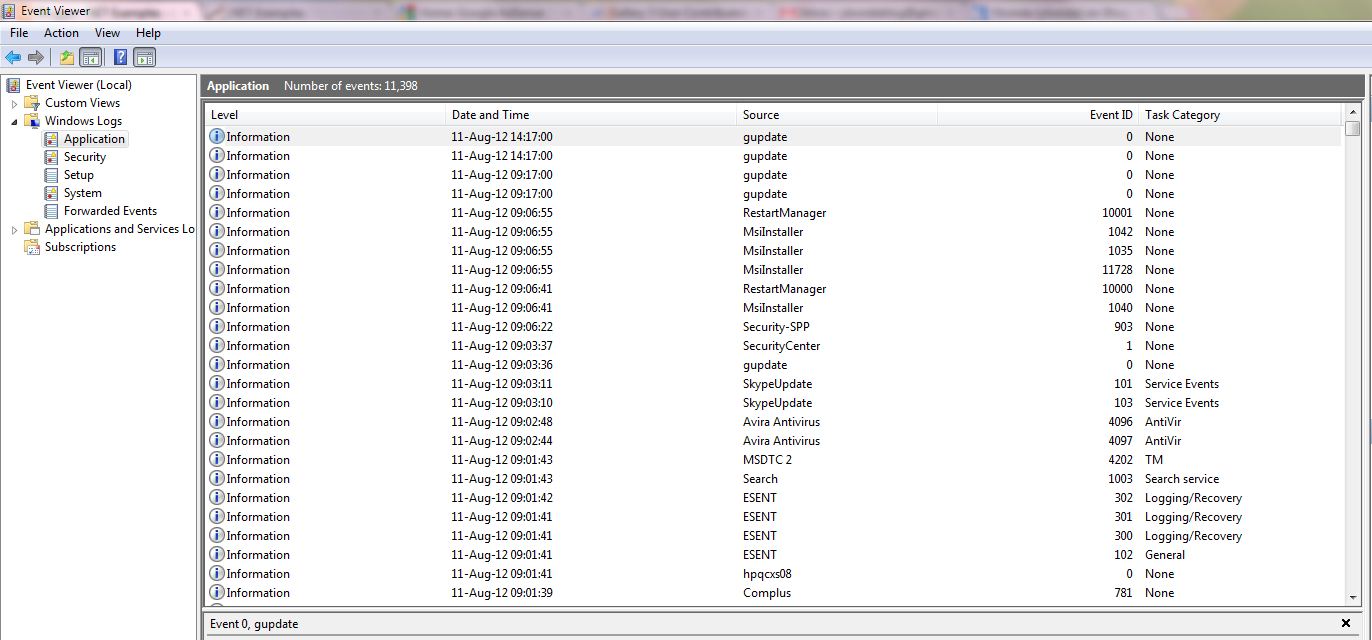Click info icon of hpqcxs08 row
The height and width of the screenshot is (640, 1372).
point(217,573)
